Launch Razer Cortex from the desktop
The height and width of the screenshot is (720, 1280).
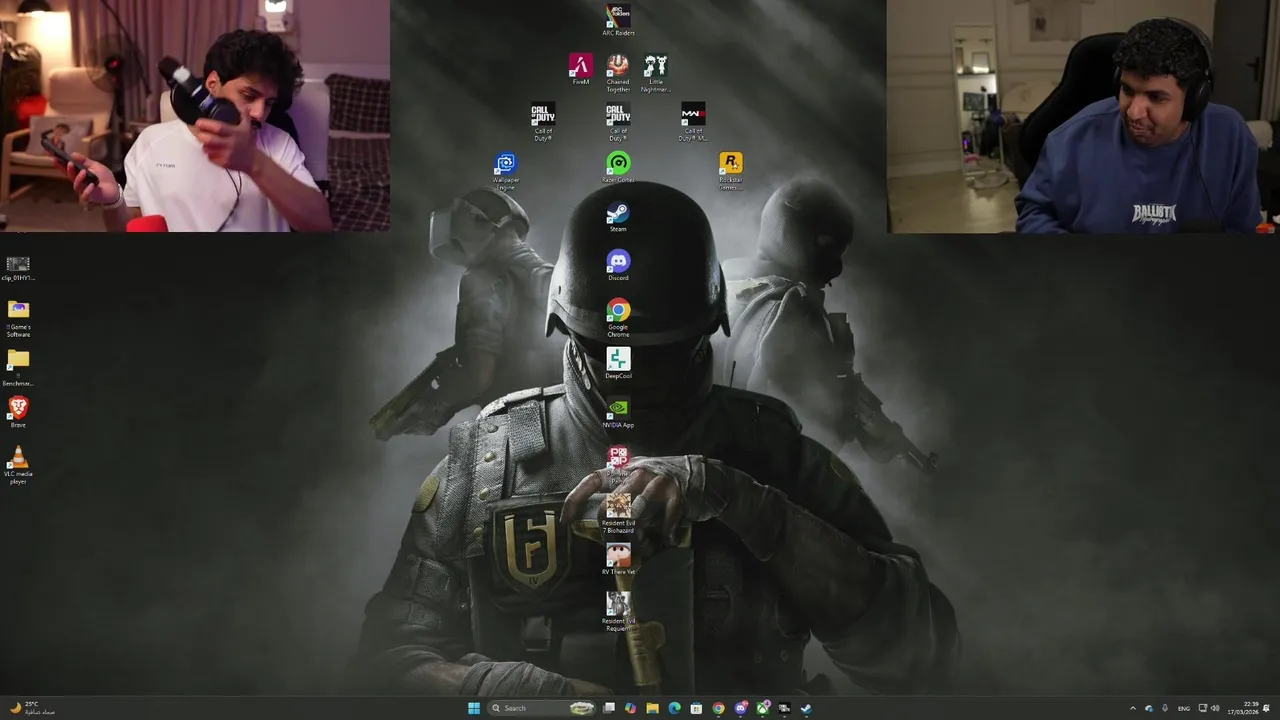tap(618, 167)
